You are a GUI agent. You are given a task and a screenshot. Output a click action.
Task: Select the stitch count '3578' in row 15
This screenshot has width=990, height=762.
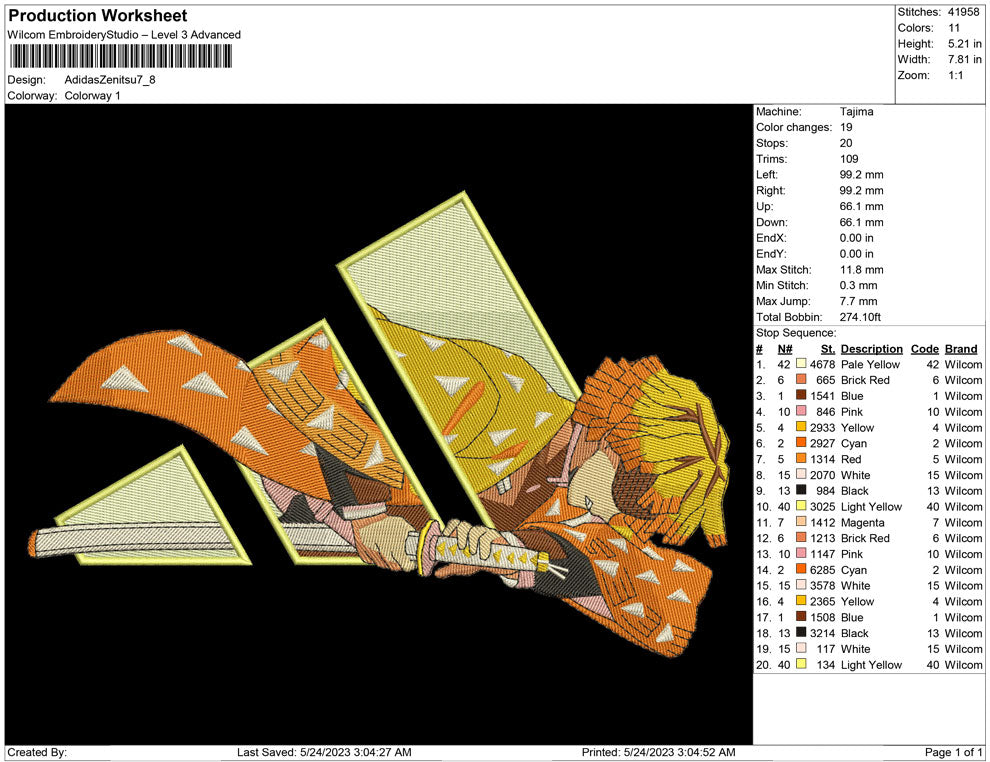[x=823, y=585]
